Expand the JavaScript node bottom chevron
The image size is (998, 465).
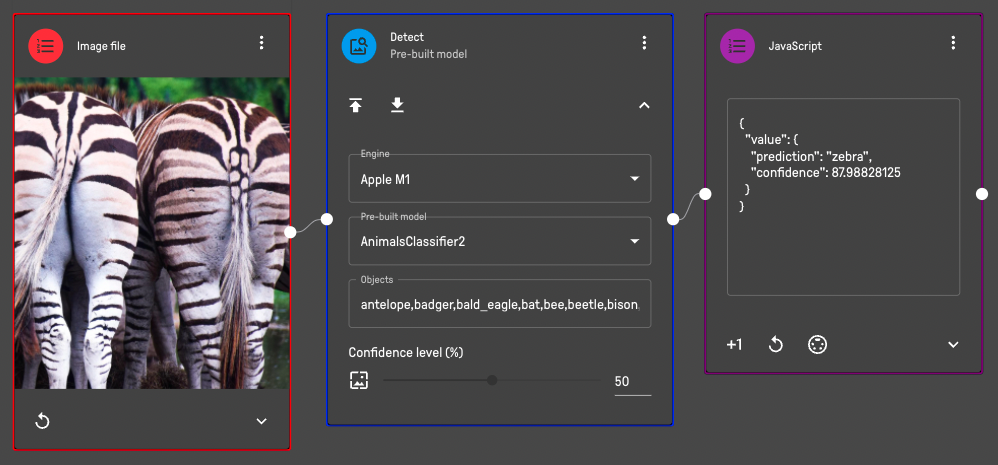(953, 344)
